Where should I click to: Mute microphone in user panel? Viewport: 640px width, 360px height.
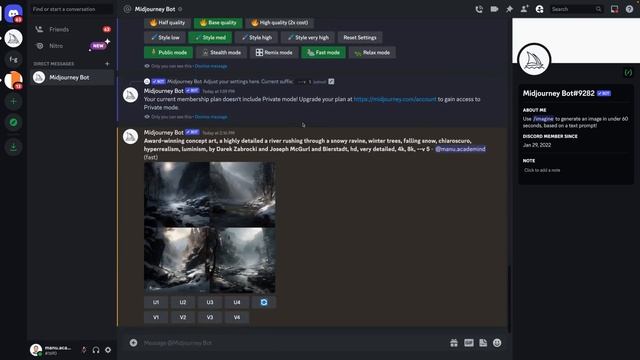84,350
